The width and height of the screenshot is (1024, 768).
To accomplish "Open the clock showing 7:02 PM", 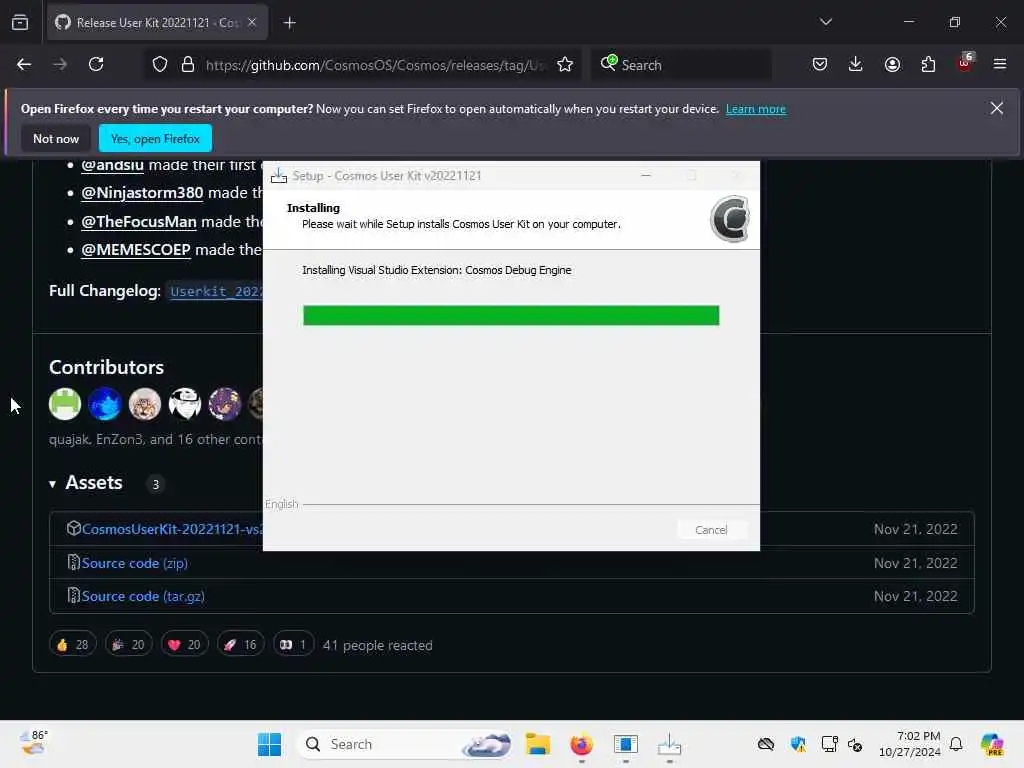I will pyautogui.click(x=910, y=744).
